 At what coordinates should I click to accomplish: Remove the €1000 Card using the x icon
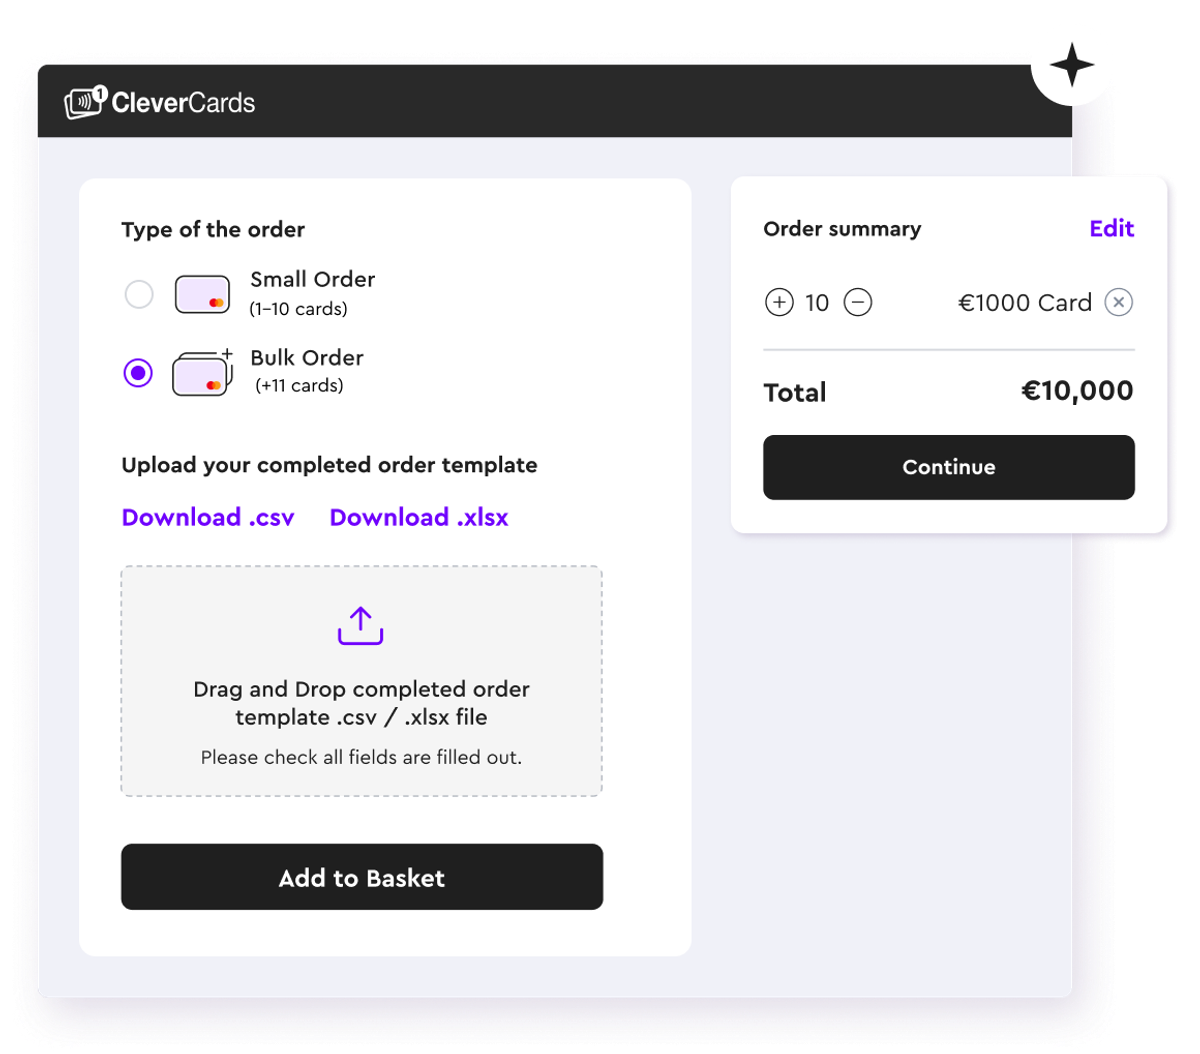1119,302
